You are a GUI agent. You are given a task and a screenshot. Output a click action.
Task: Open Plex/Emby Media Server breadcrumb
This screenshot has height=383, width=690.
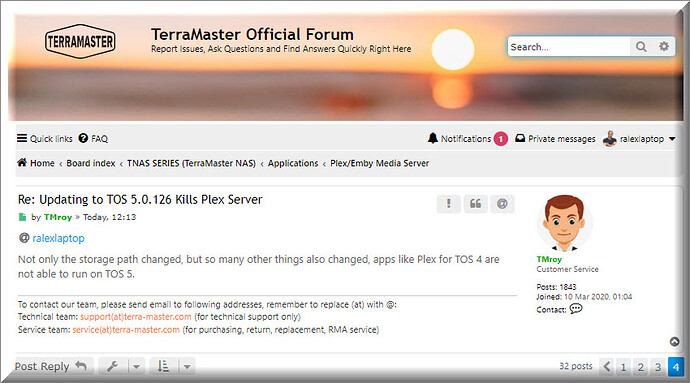(x=380, y=163)
